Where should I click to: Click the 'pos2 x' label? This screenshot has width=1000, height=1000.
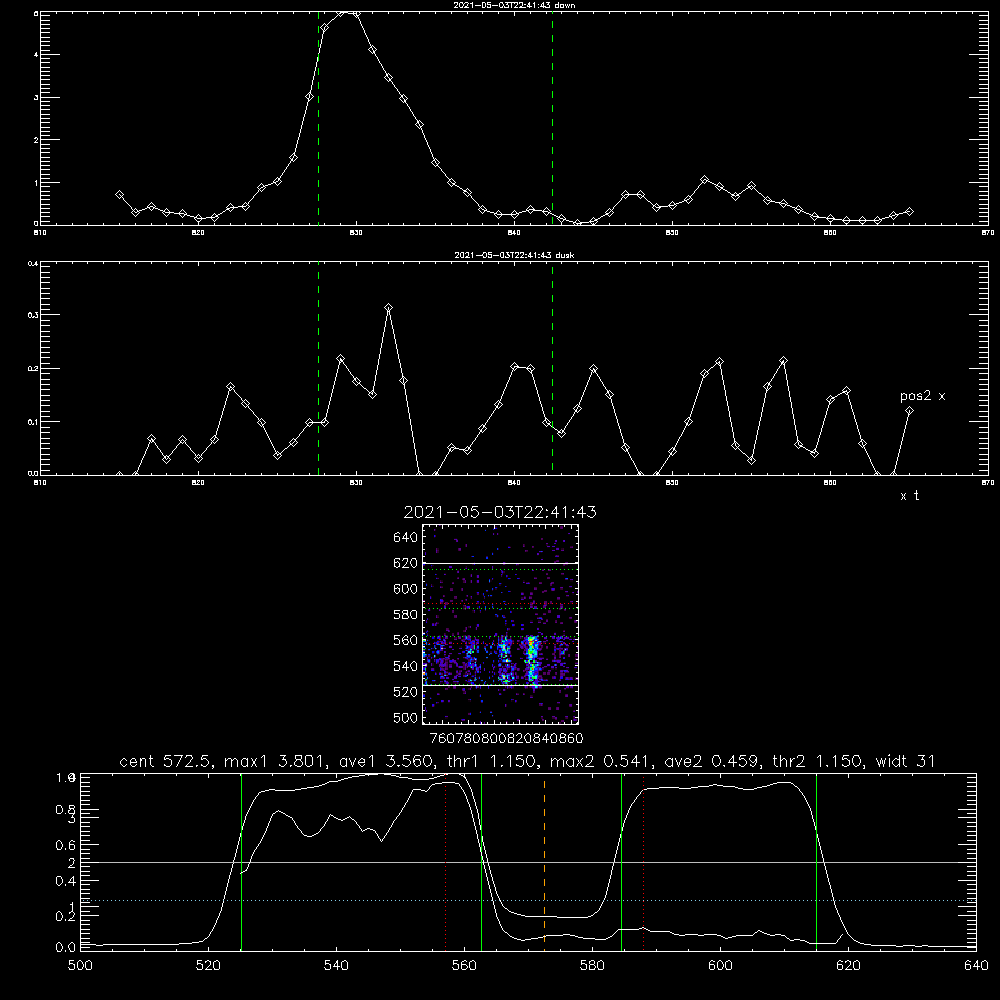922,396
